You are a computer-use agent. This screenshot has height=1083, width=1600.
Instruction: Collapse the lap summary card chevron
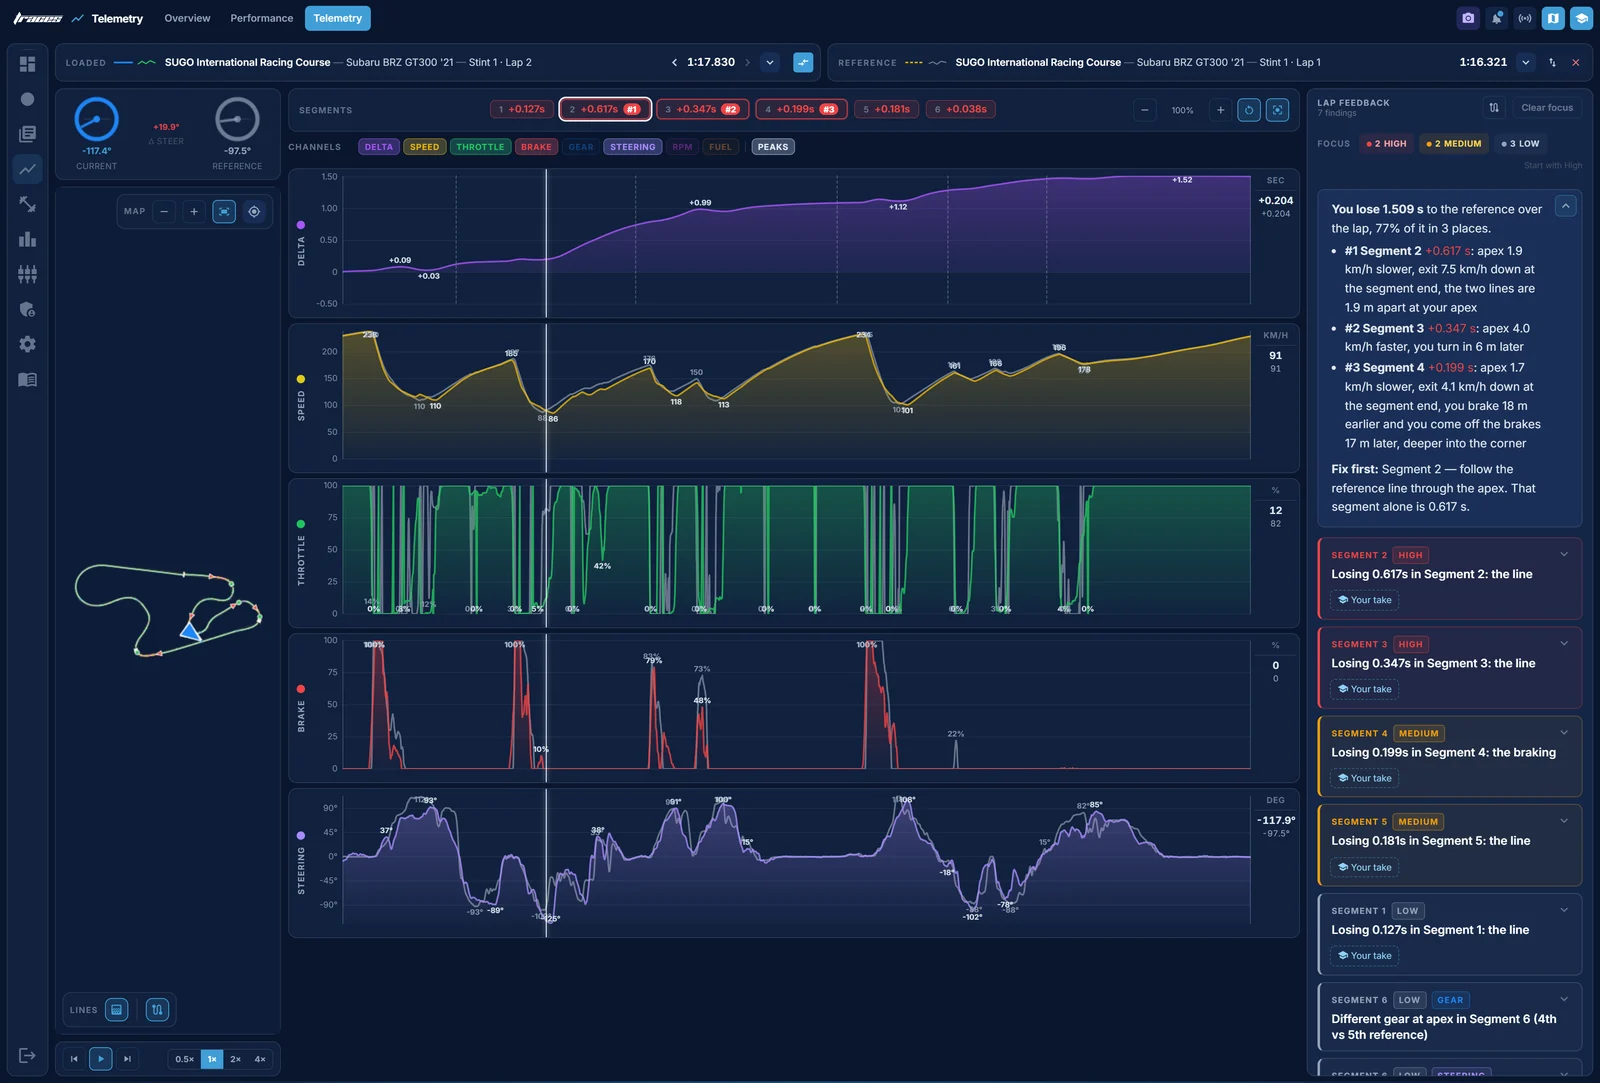1566,206
